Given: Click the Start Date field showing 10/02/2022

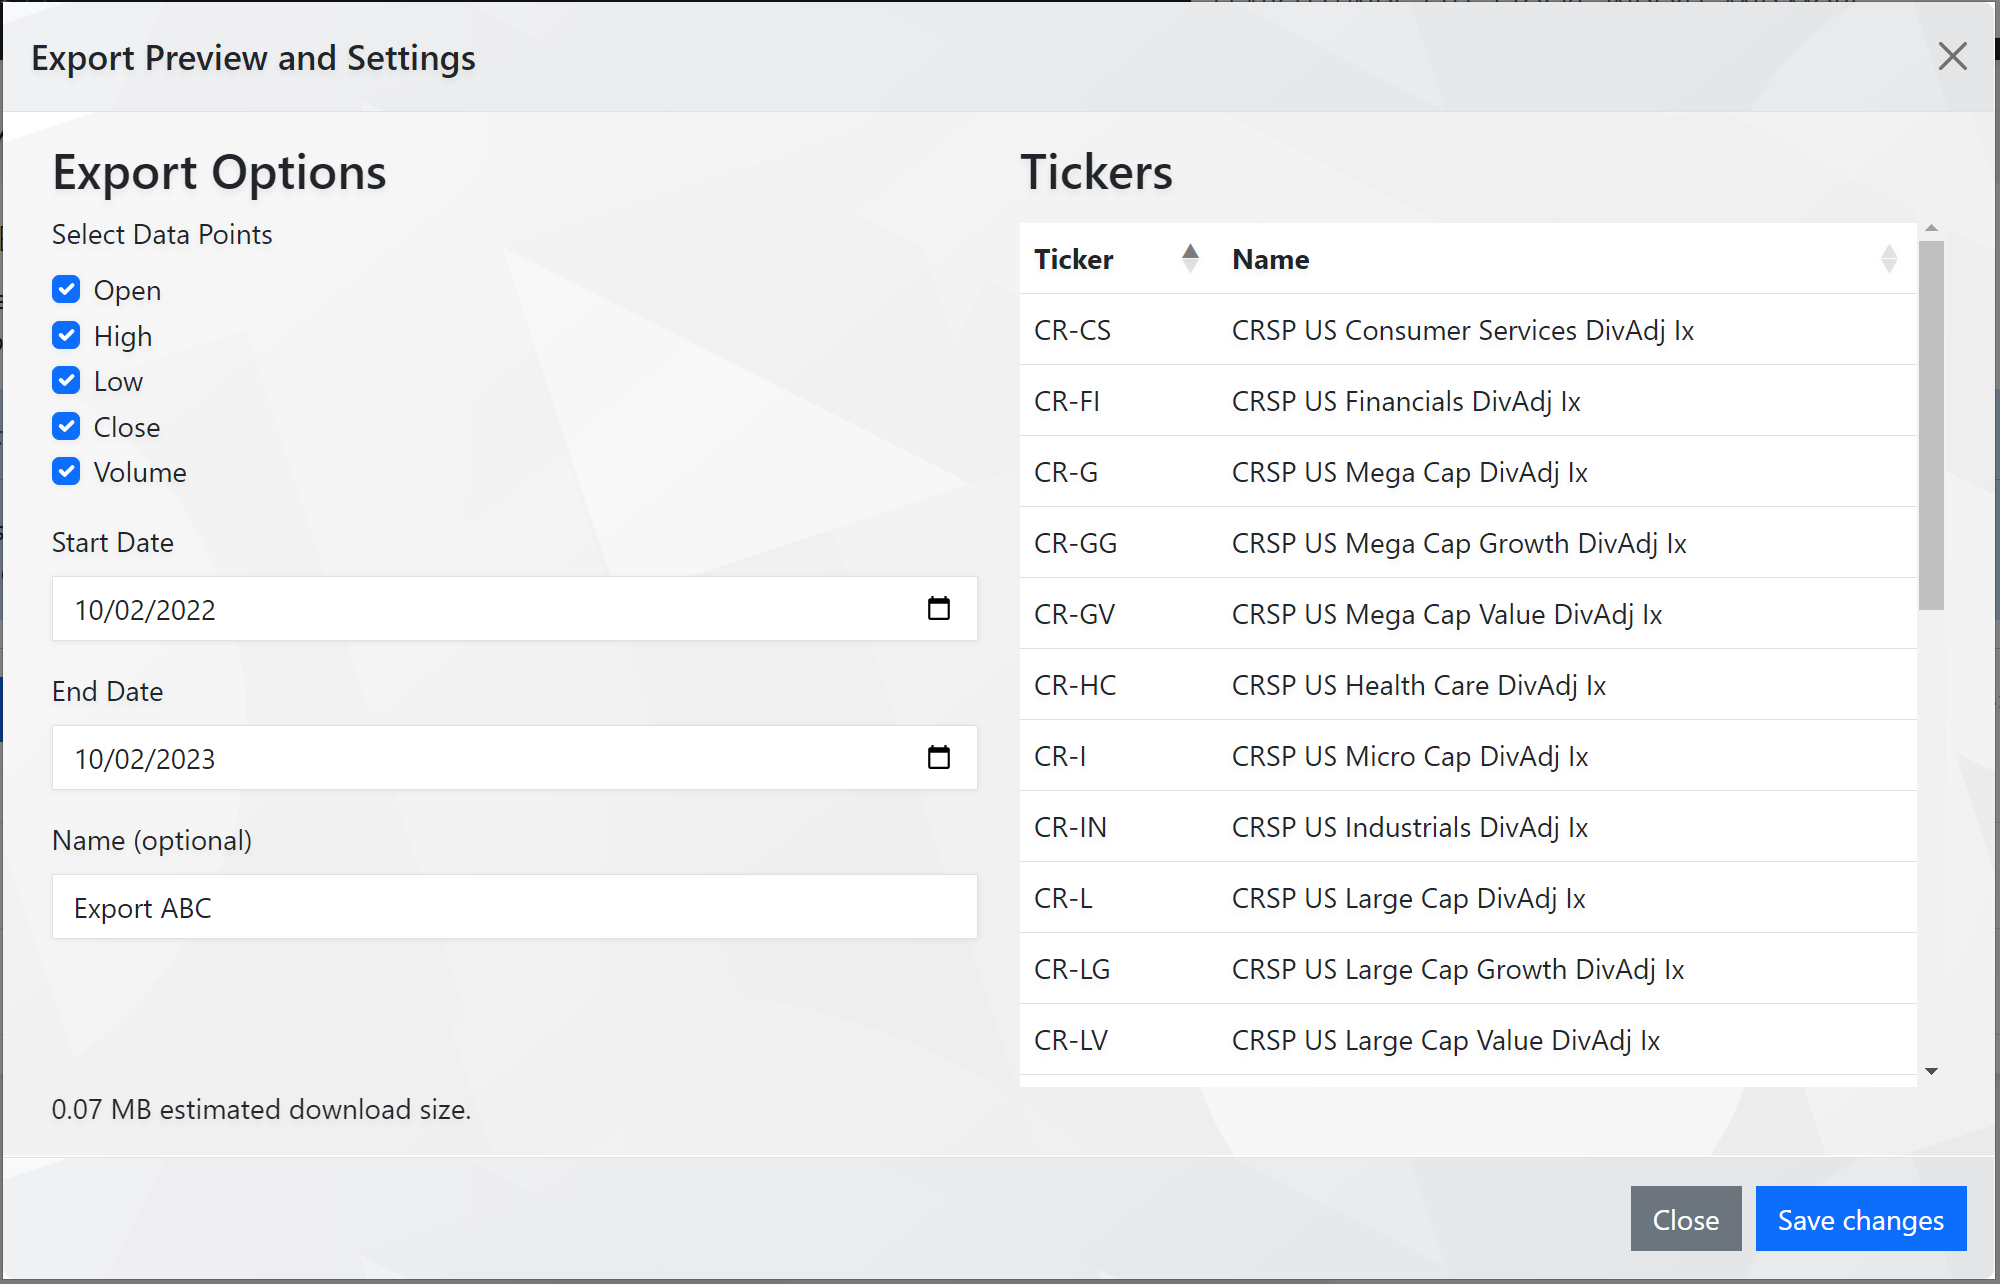Looking at the screenshot, I should [x=514, y=609].
